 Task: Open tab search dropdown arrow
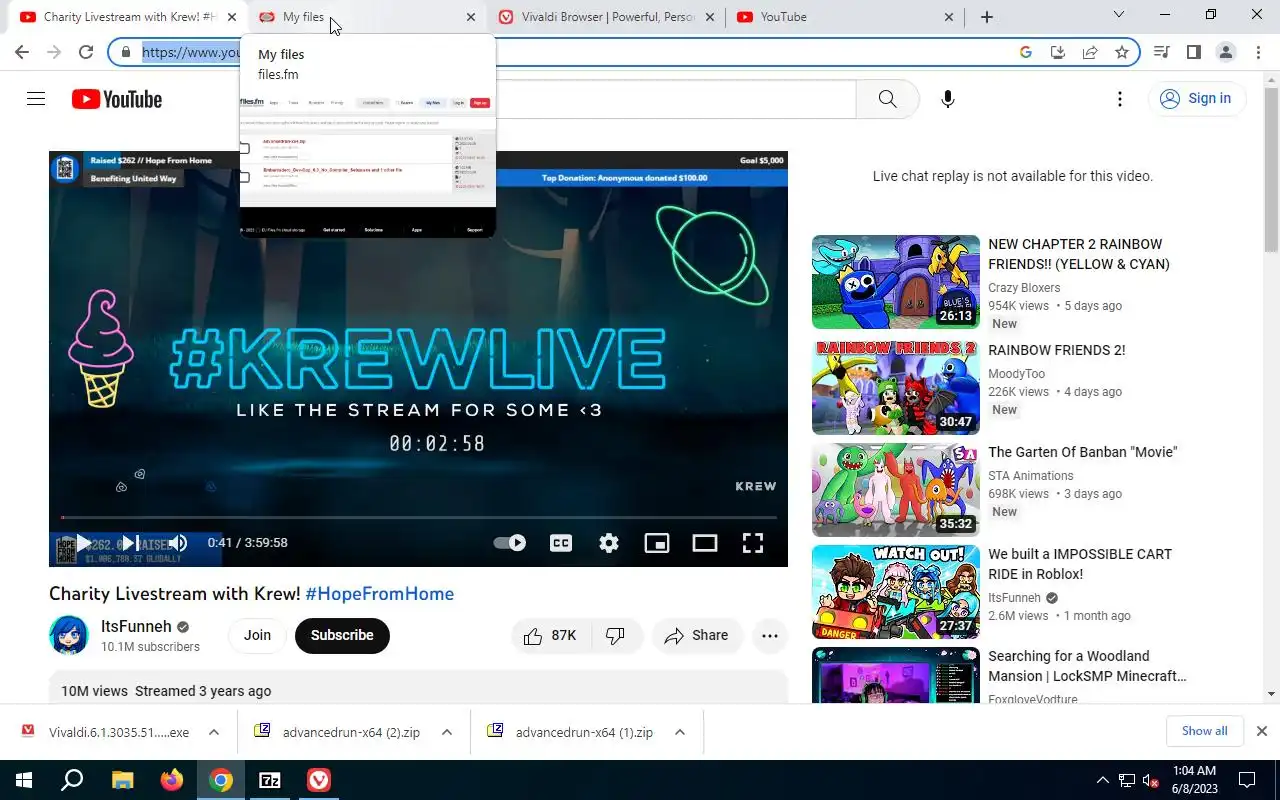(1119, 14)
